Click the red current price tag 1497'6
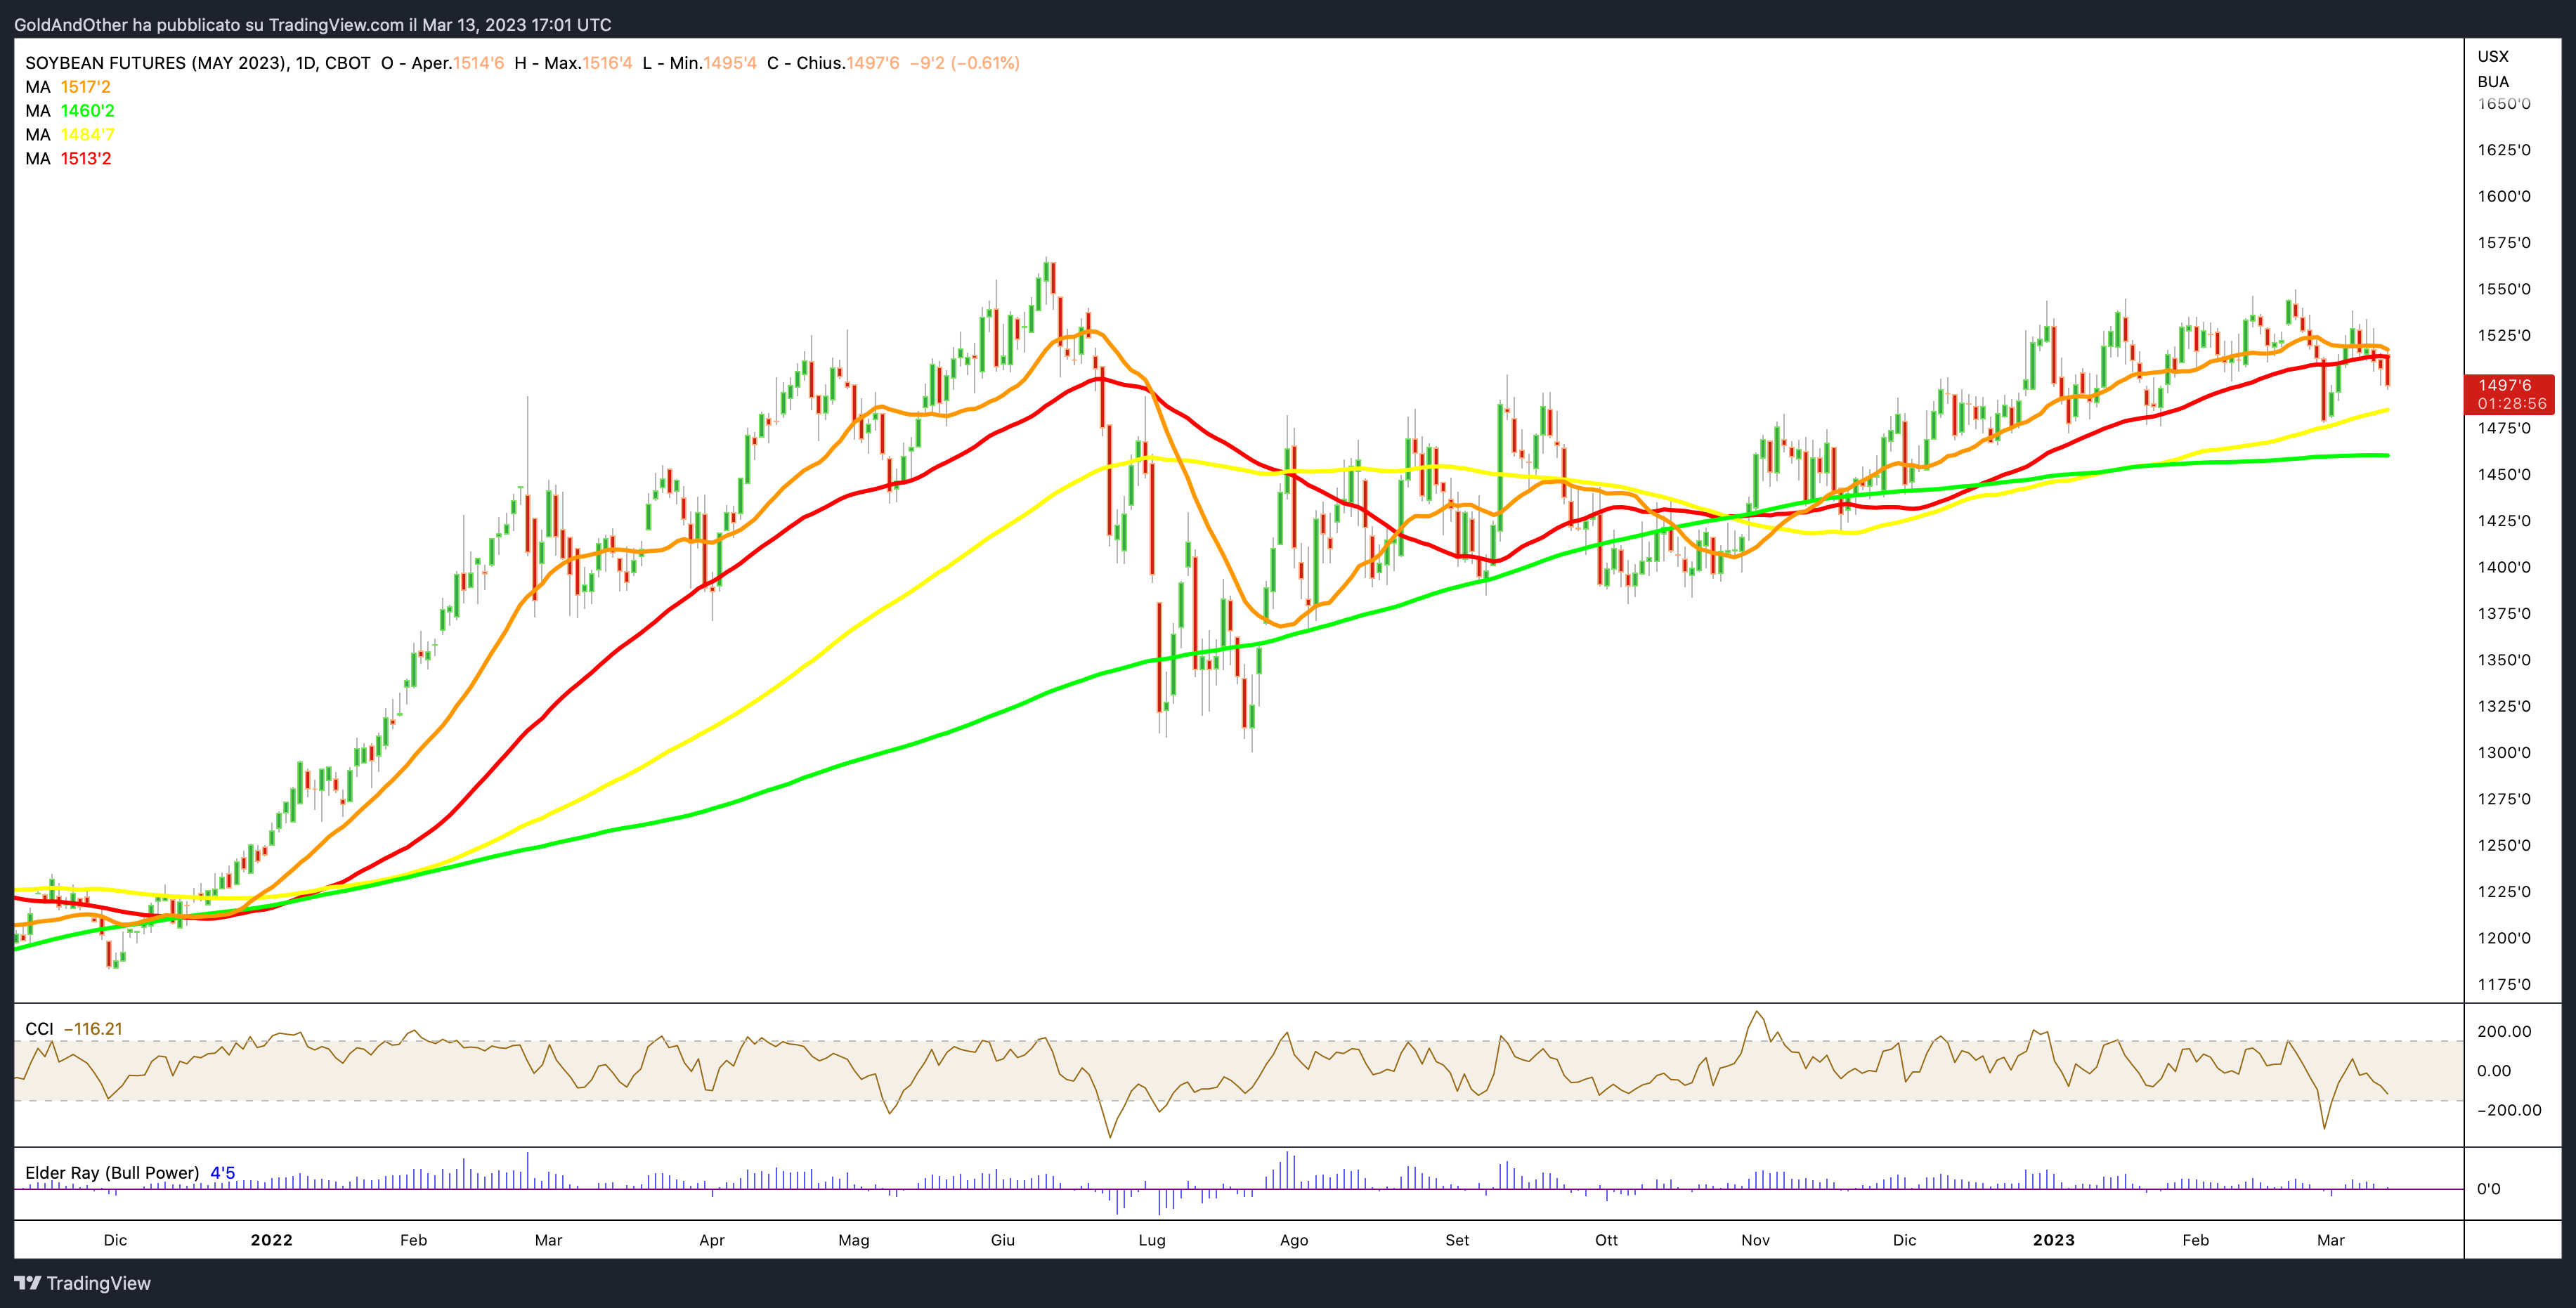The height and width of the screenshot is (1308, 2576). pos(2510,394)
